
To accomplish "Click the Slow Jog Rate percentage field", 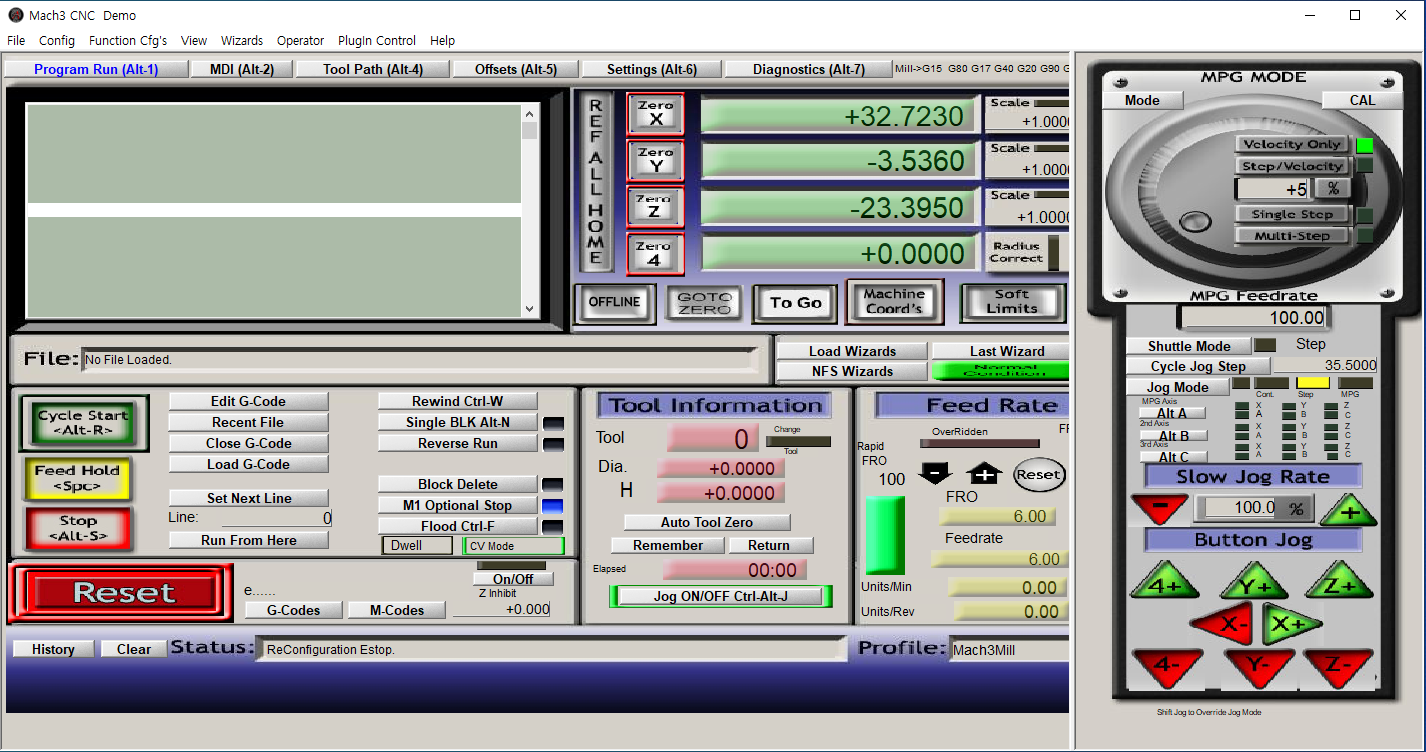I will pos(1238,508).
